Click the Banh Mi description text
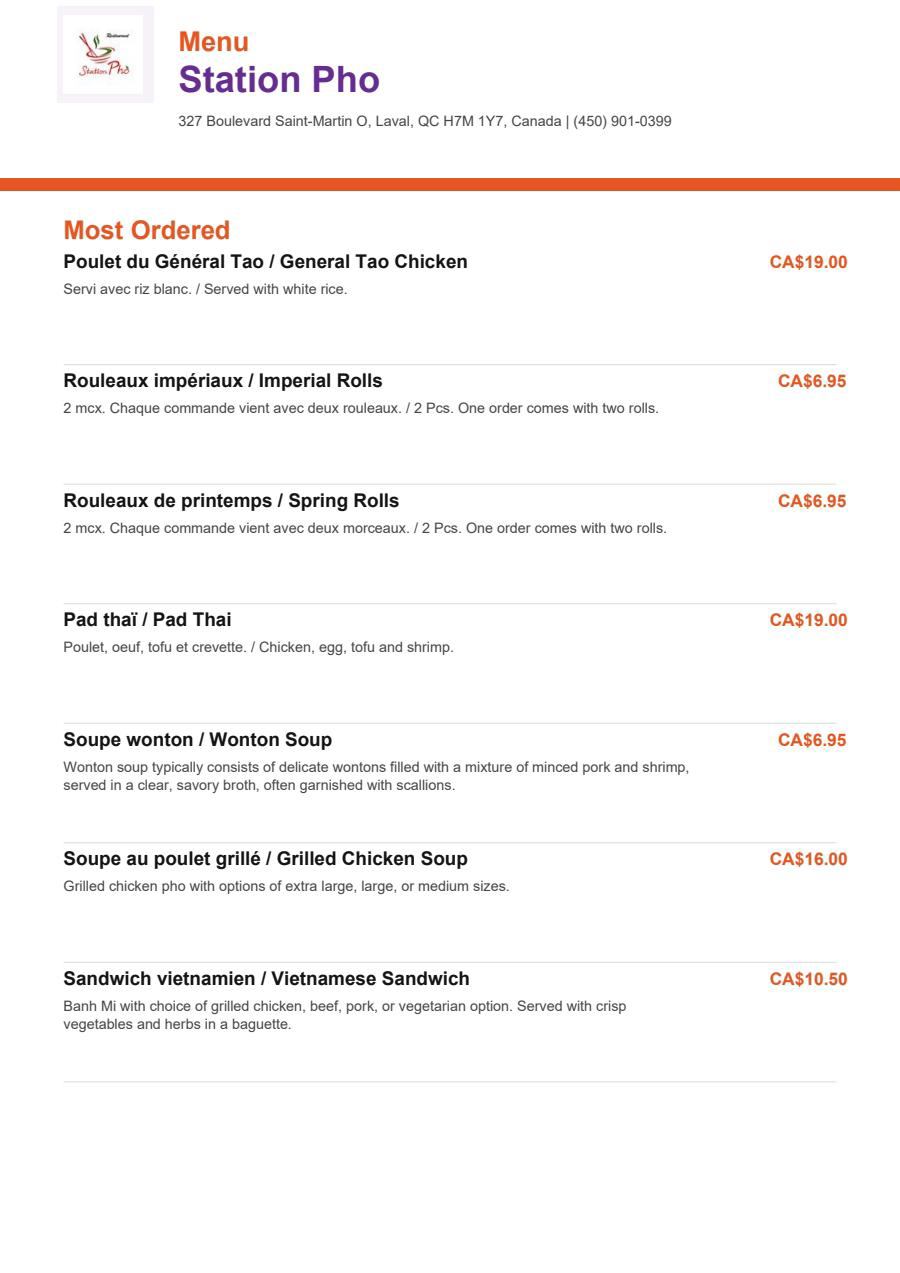Viewport: 900px width, 1273px height. pos(345,1015)
